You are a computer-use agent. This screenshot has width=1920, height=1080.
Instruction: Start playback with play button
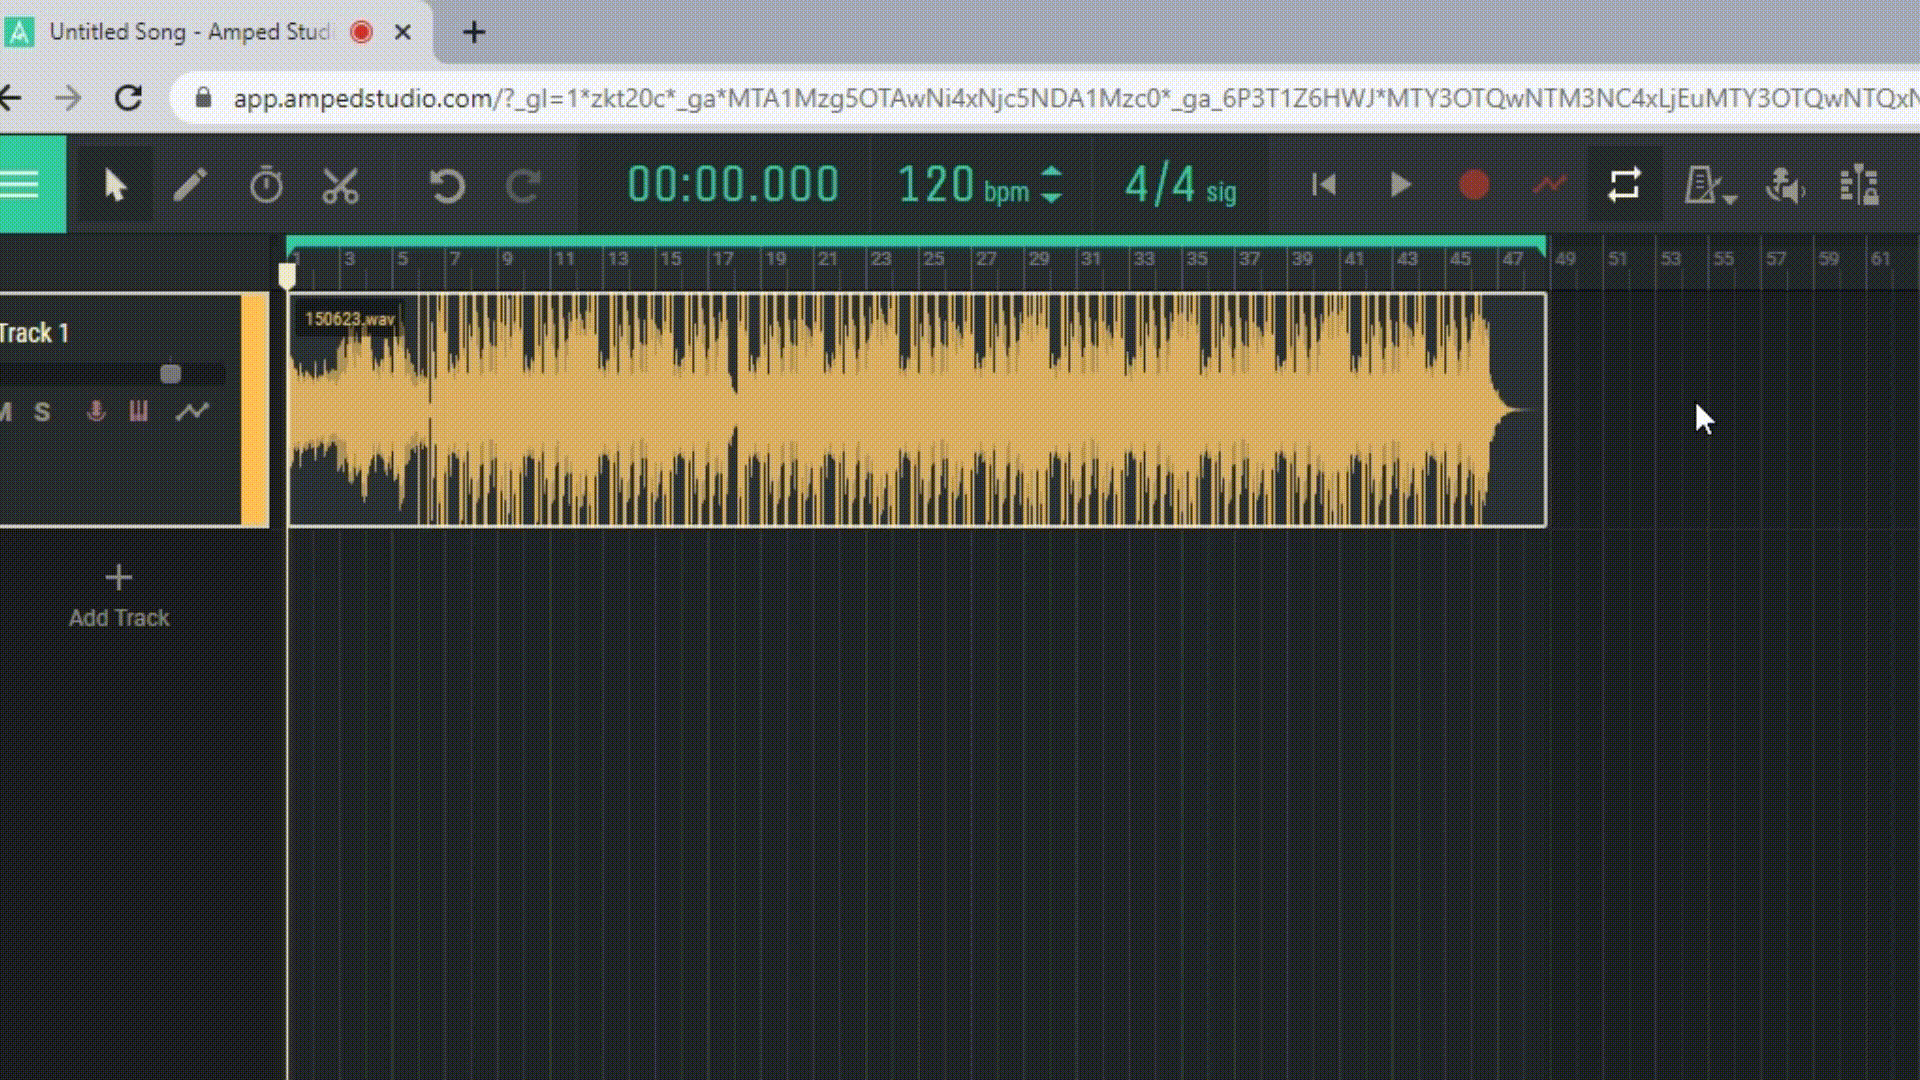(1400, 185)
